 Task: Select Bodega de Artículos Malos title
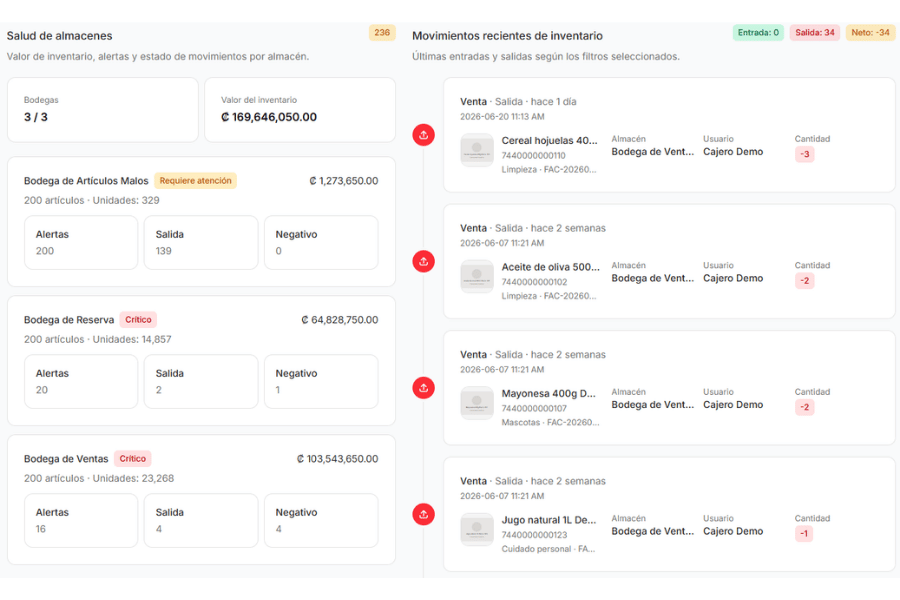click(86, 181)
